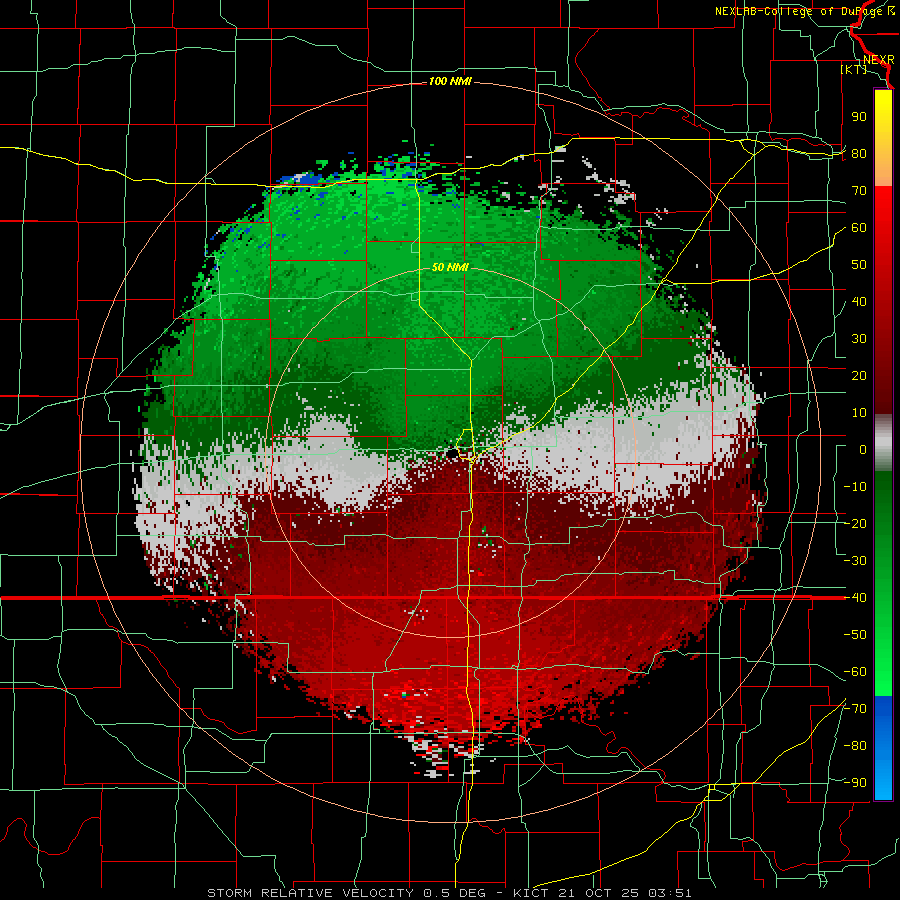Click the 40 value on the velocity scale
900x900 pixels.
pyautogui.click(x=859, y=302)
